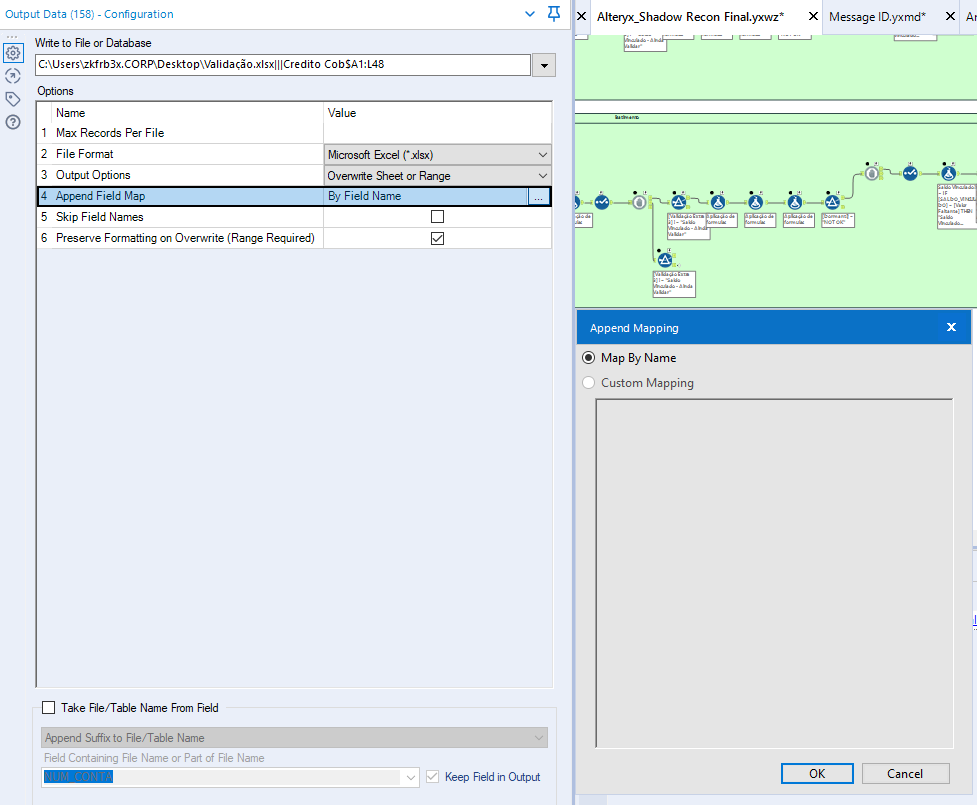Click the annotation under lower branch Filter
977x805 pixels.
coord(674,284)
